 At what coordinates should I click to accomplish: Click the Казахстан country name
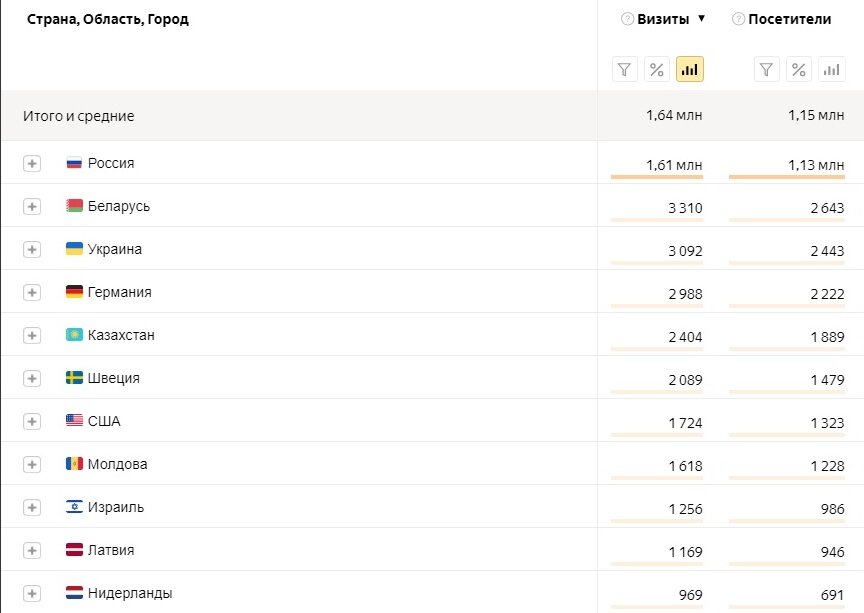coord(121,335)
